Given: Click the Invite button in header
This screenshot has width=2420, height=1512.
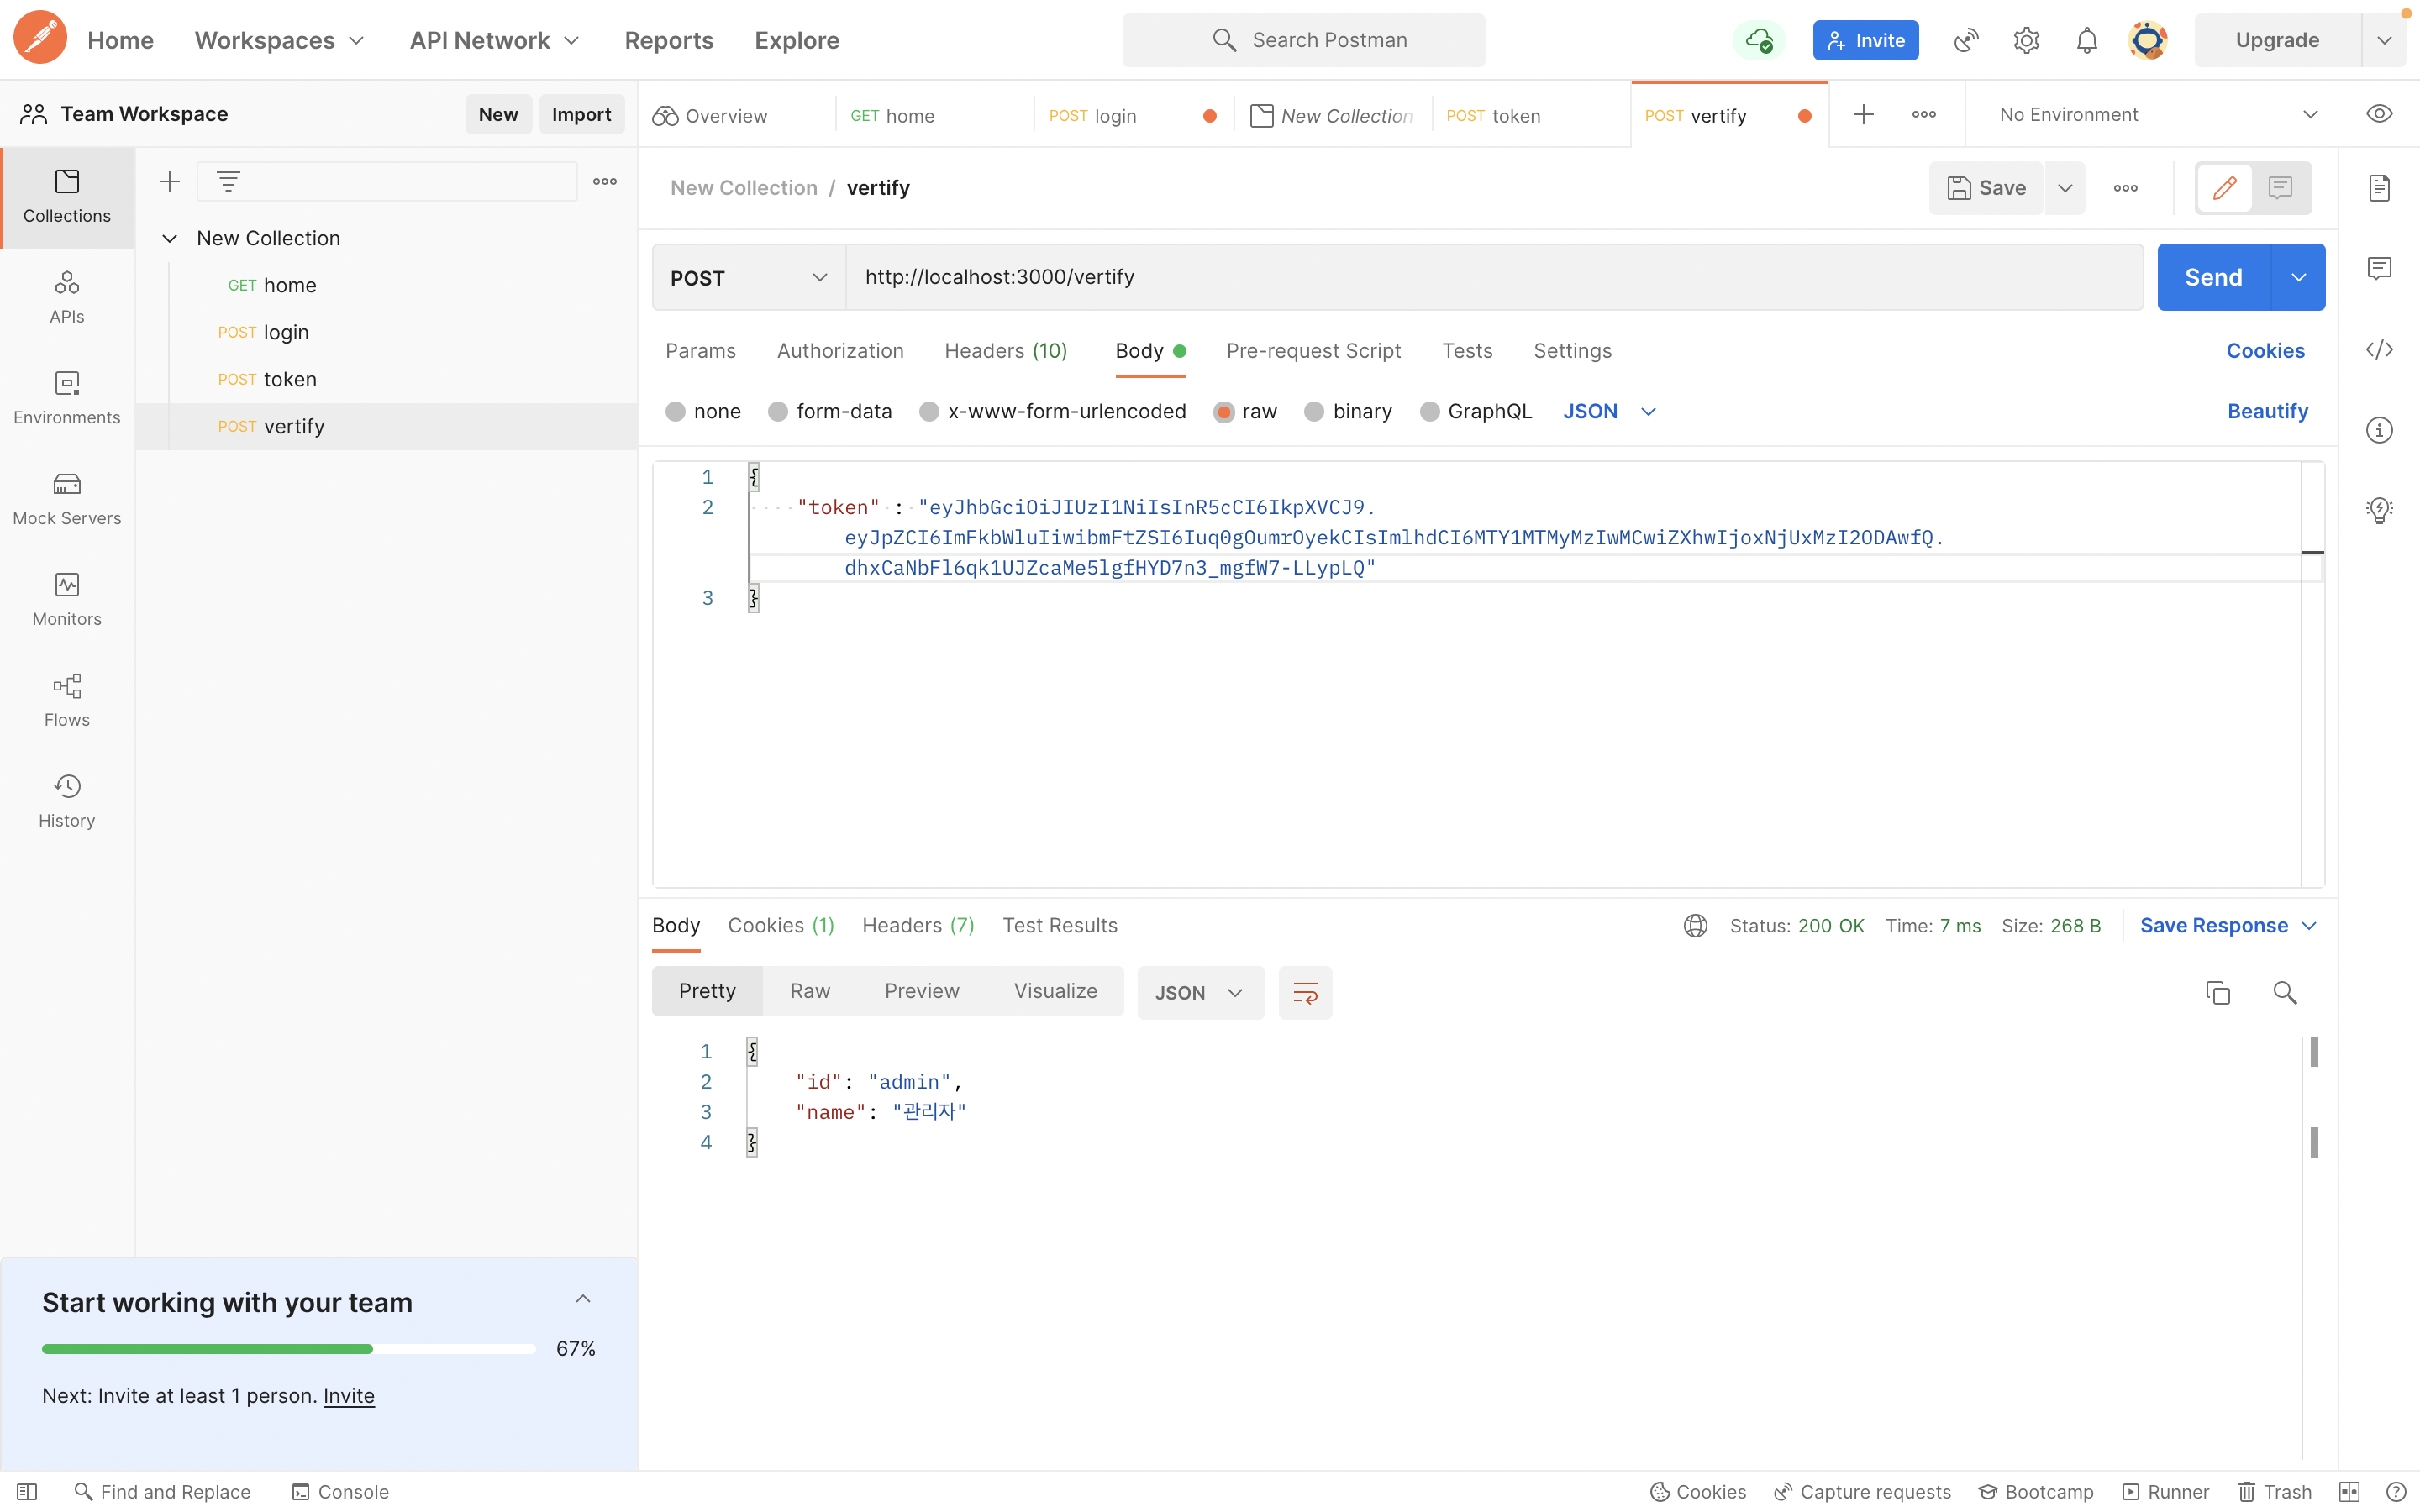Looking at the screenshot, I should [1866, 40].
